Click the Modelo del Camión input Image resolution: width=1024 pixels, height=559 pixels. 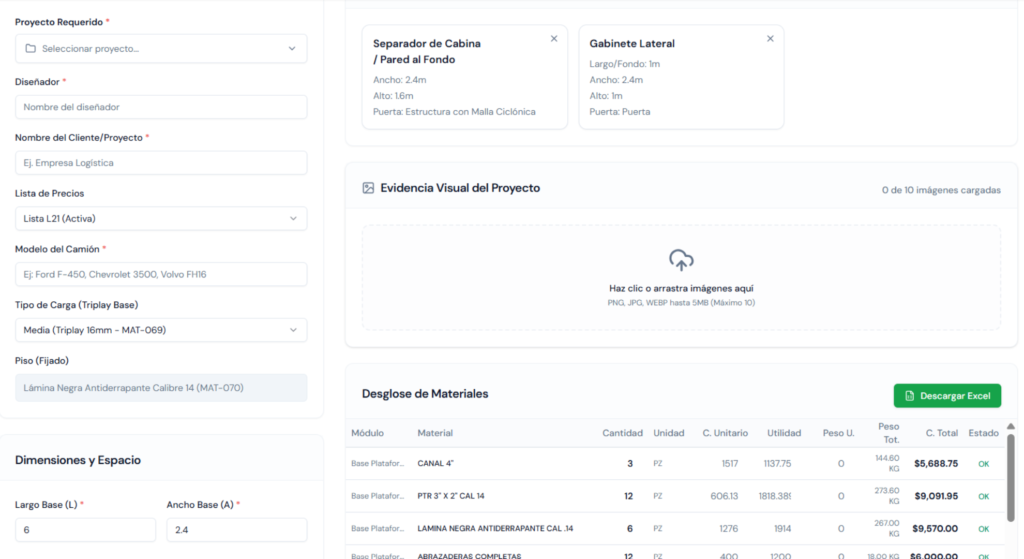tap(161, 274)
